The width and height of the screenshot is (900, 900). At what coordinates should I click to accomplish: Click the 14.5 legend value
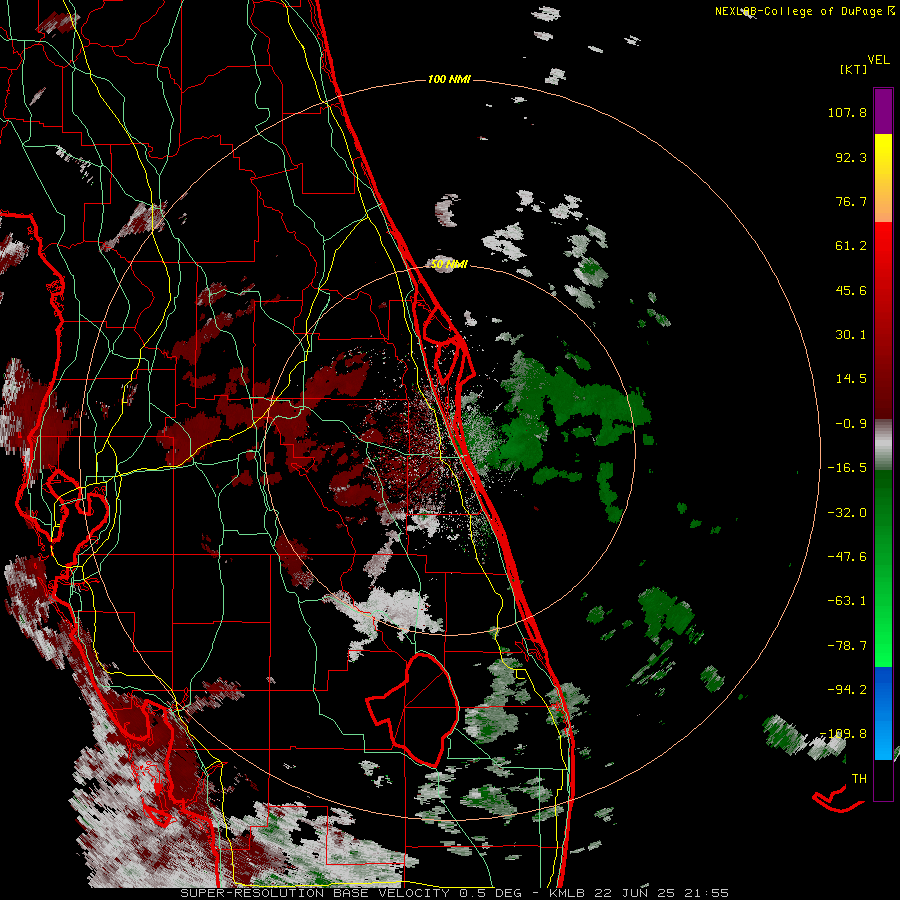point(851,379)
